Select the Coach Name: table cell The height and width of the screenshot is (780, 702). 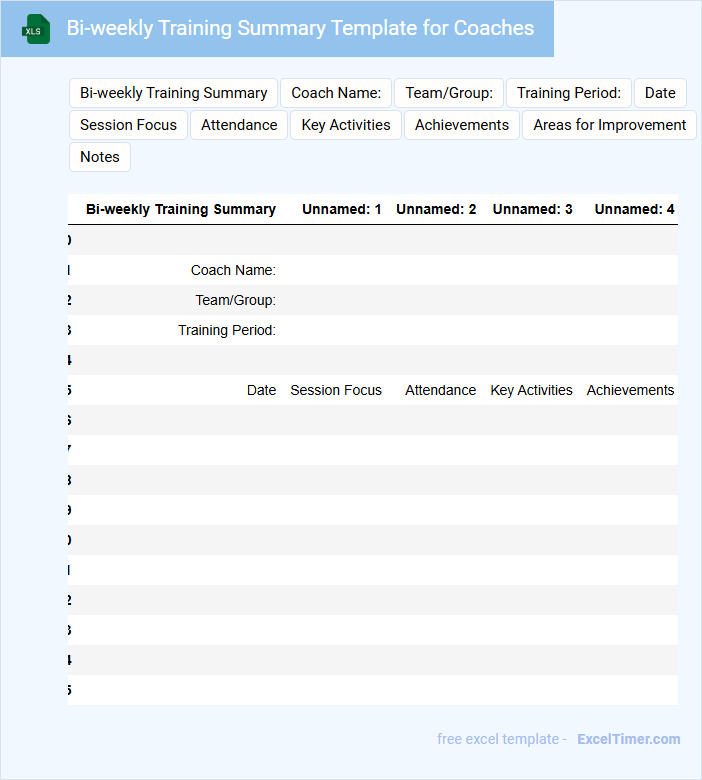pyautogui.click(x=233, y=270)
